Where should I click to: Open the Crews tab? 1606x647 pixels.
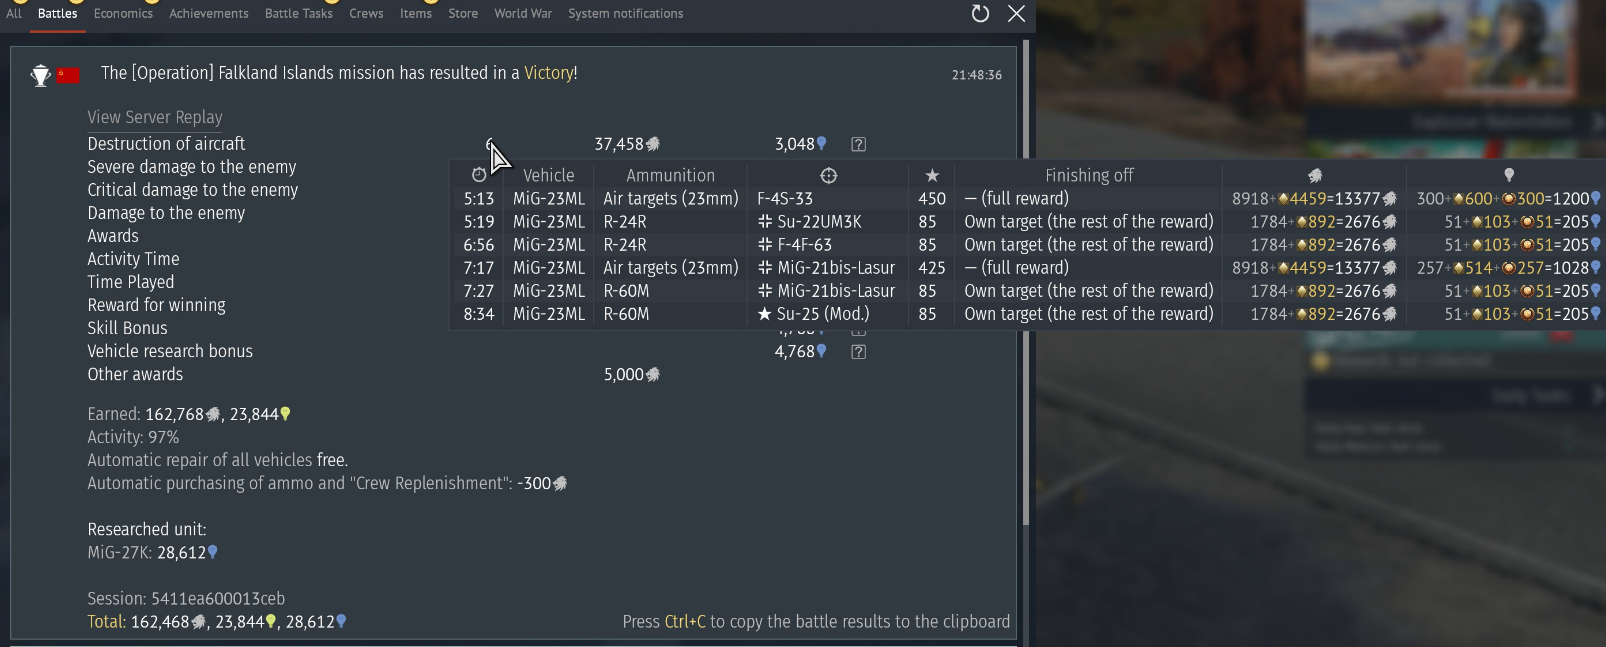(x=366, y=14)
